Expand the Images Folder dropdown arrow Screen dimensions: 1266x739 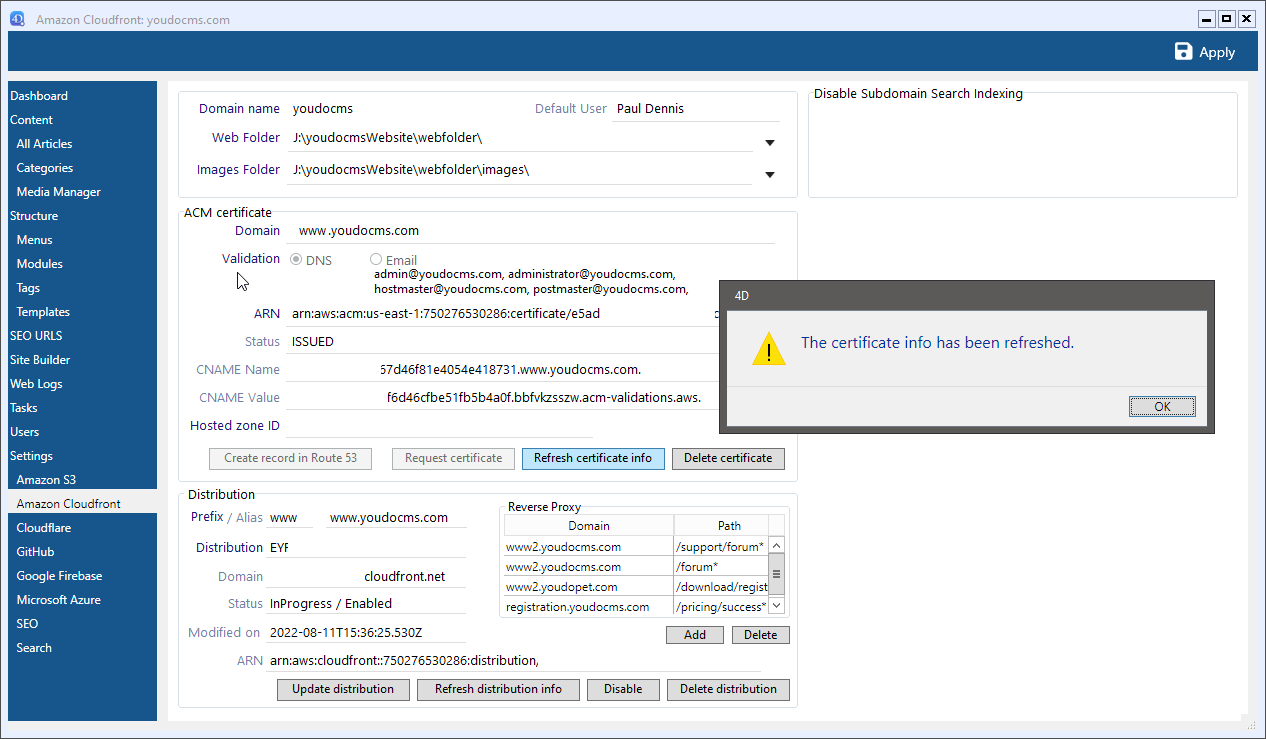pyautogui.click(x=770, y=175)
